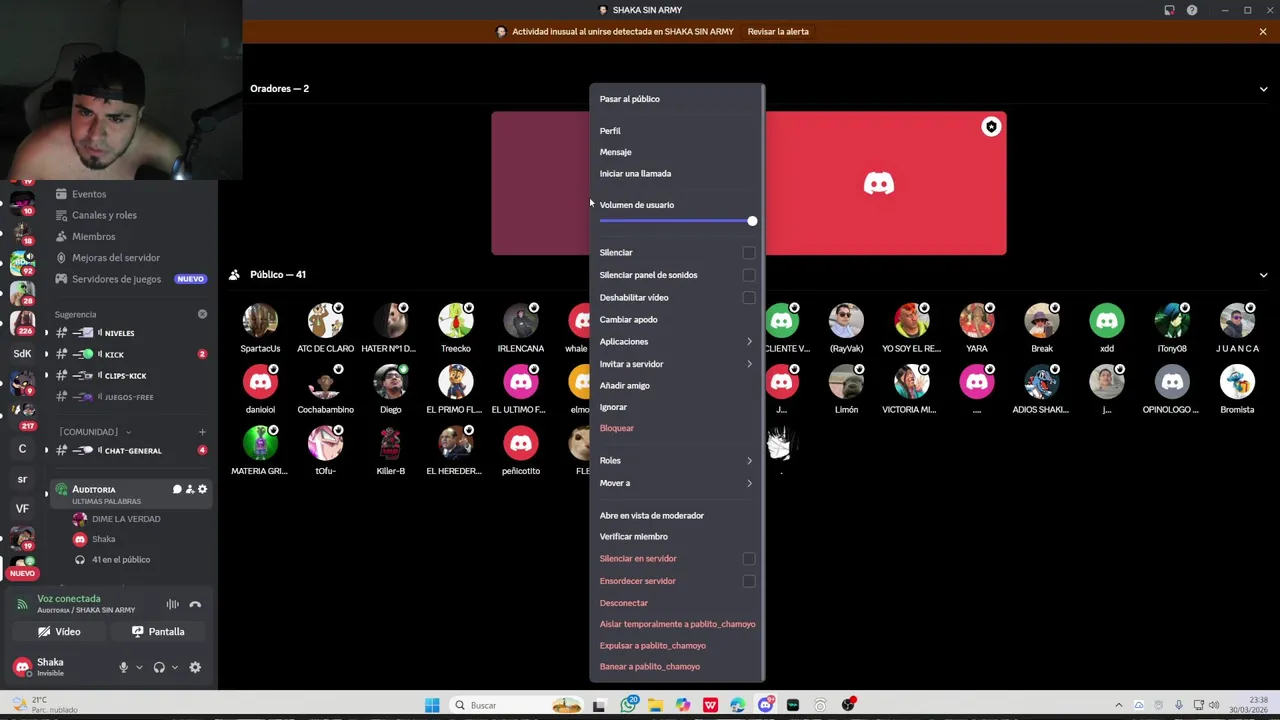This screenshot has width=1280, height=720.
Task: Click noise suppression waveform icon
Action: click(x=172, y=604)
